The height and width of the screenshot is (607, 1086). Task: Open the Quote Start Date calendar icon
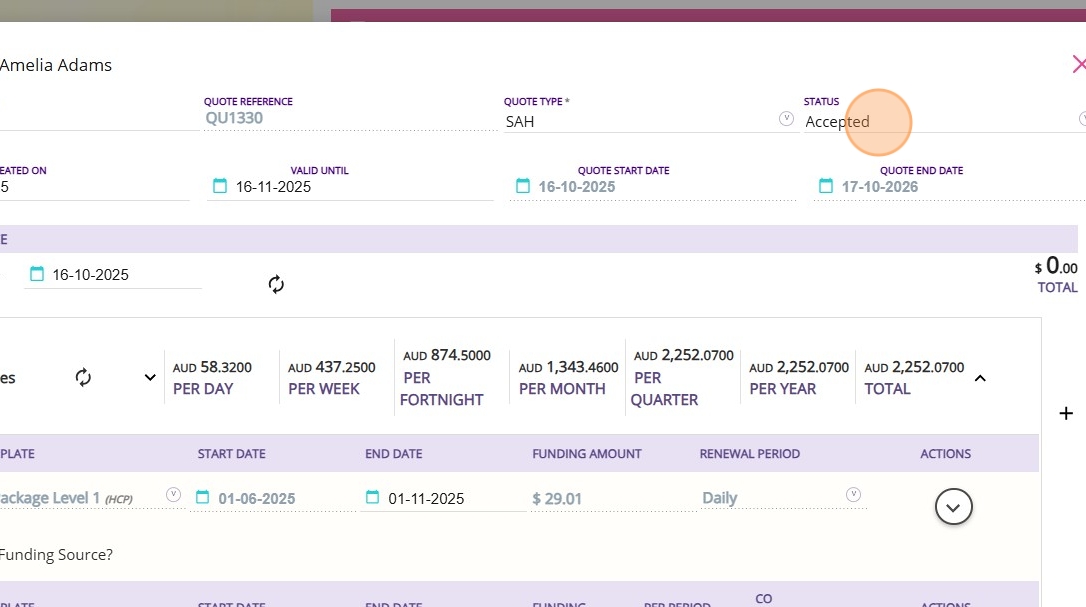coord(523,186)
